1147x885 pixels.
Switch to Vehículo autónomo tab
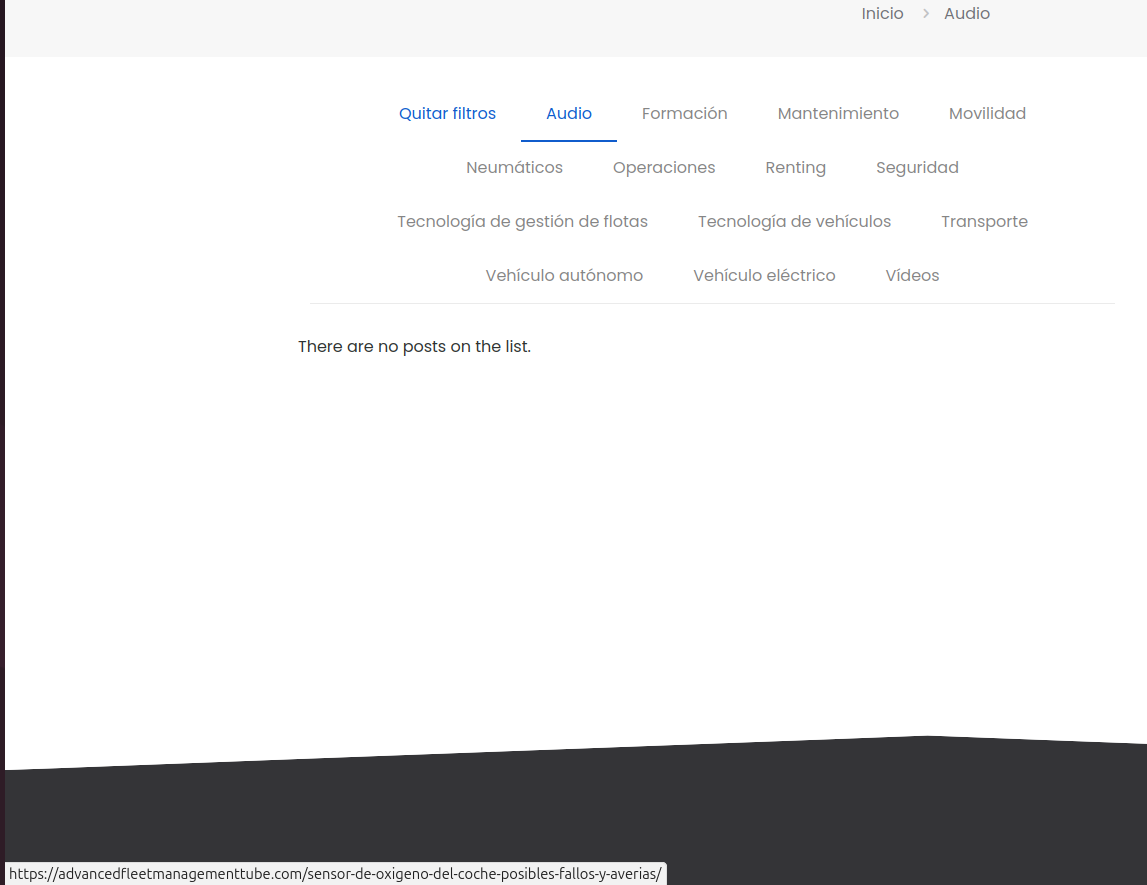(x=564, y=276)
